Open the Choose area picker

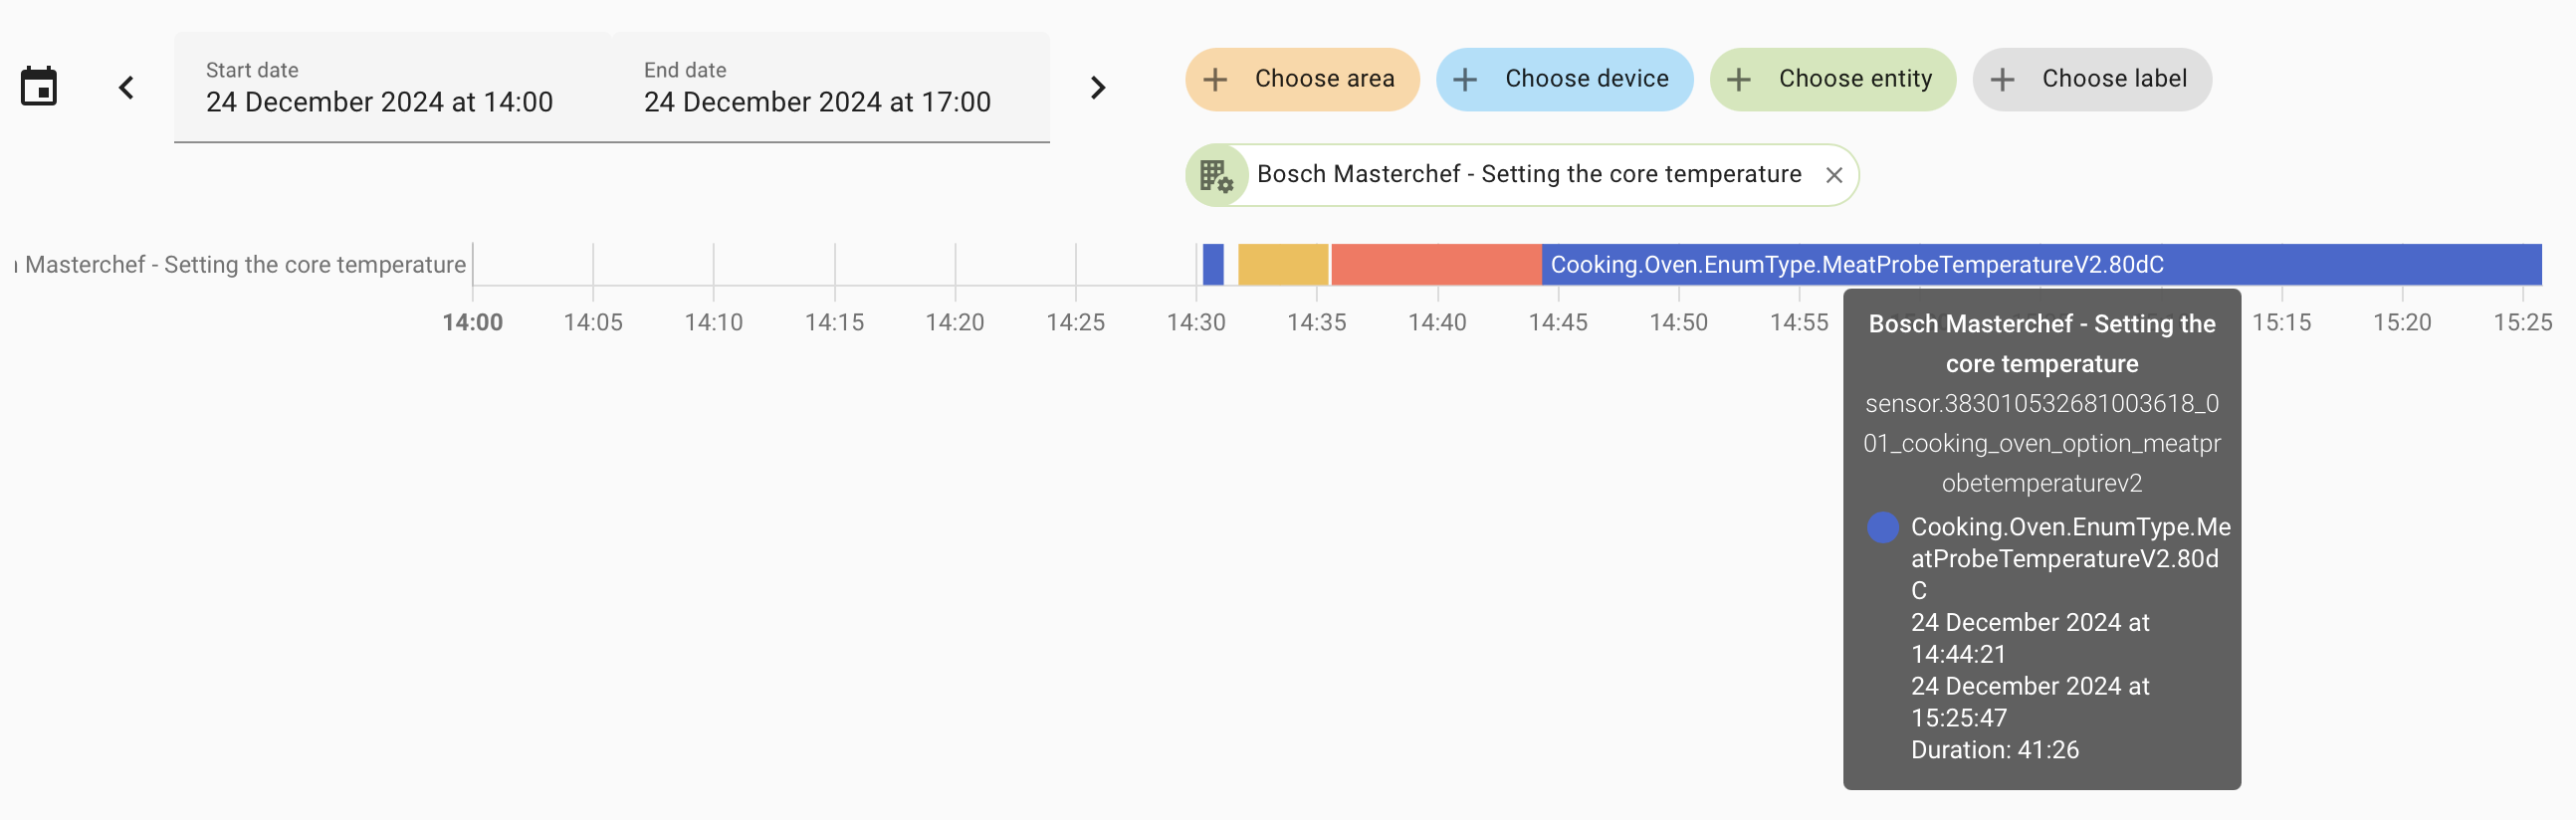1302,80
